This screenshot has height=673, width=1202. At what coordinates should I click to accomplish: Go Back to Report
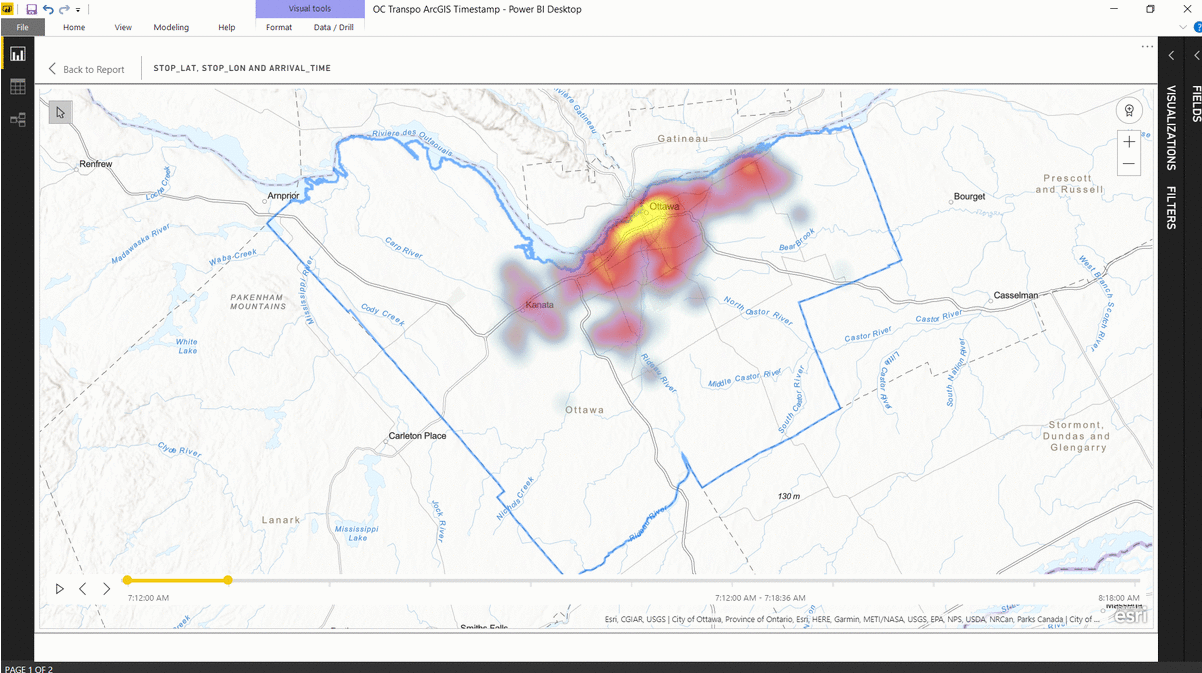[x=86, y=69]
